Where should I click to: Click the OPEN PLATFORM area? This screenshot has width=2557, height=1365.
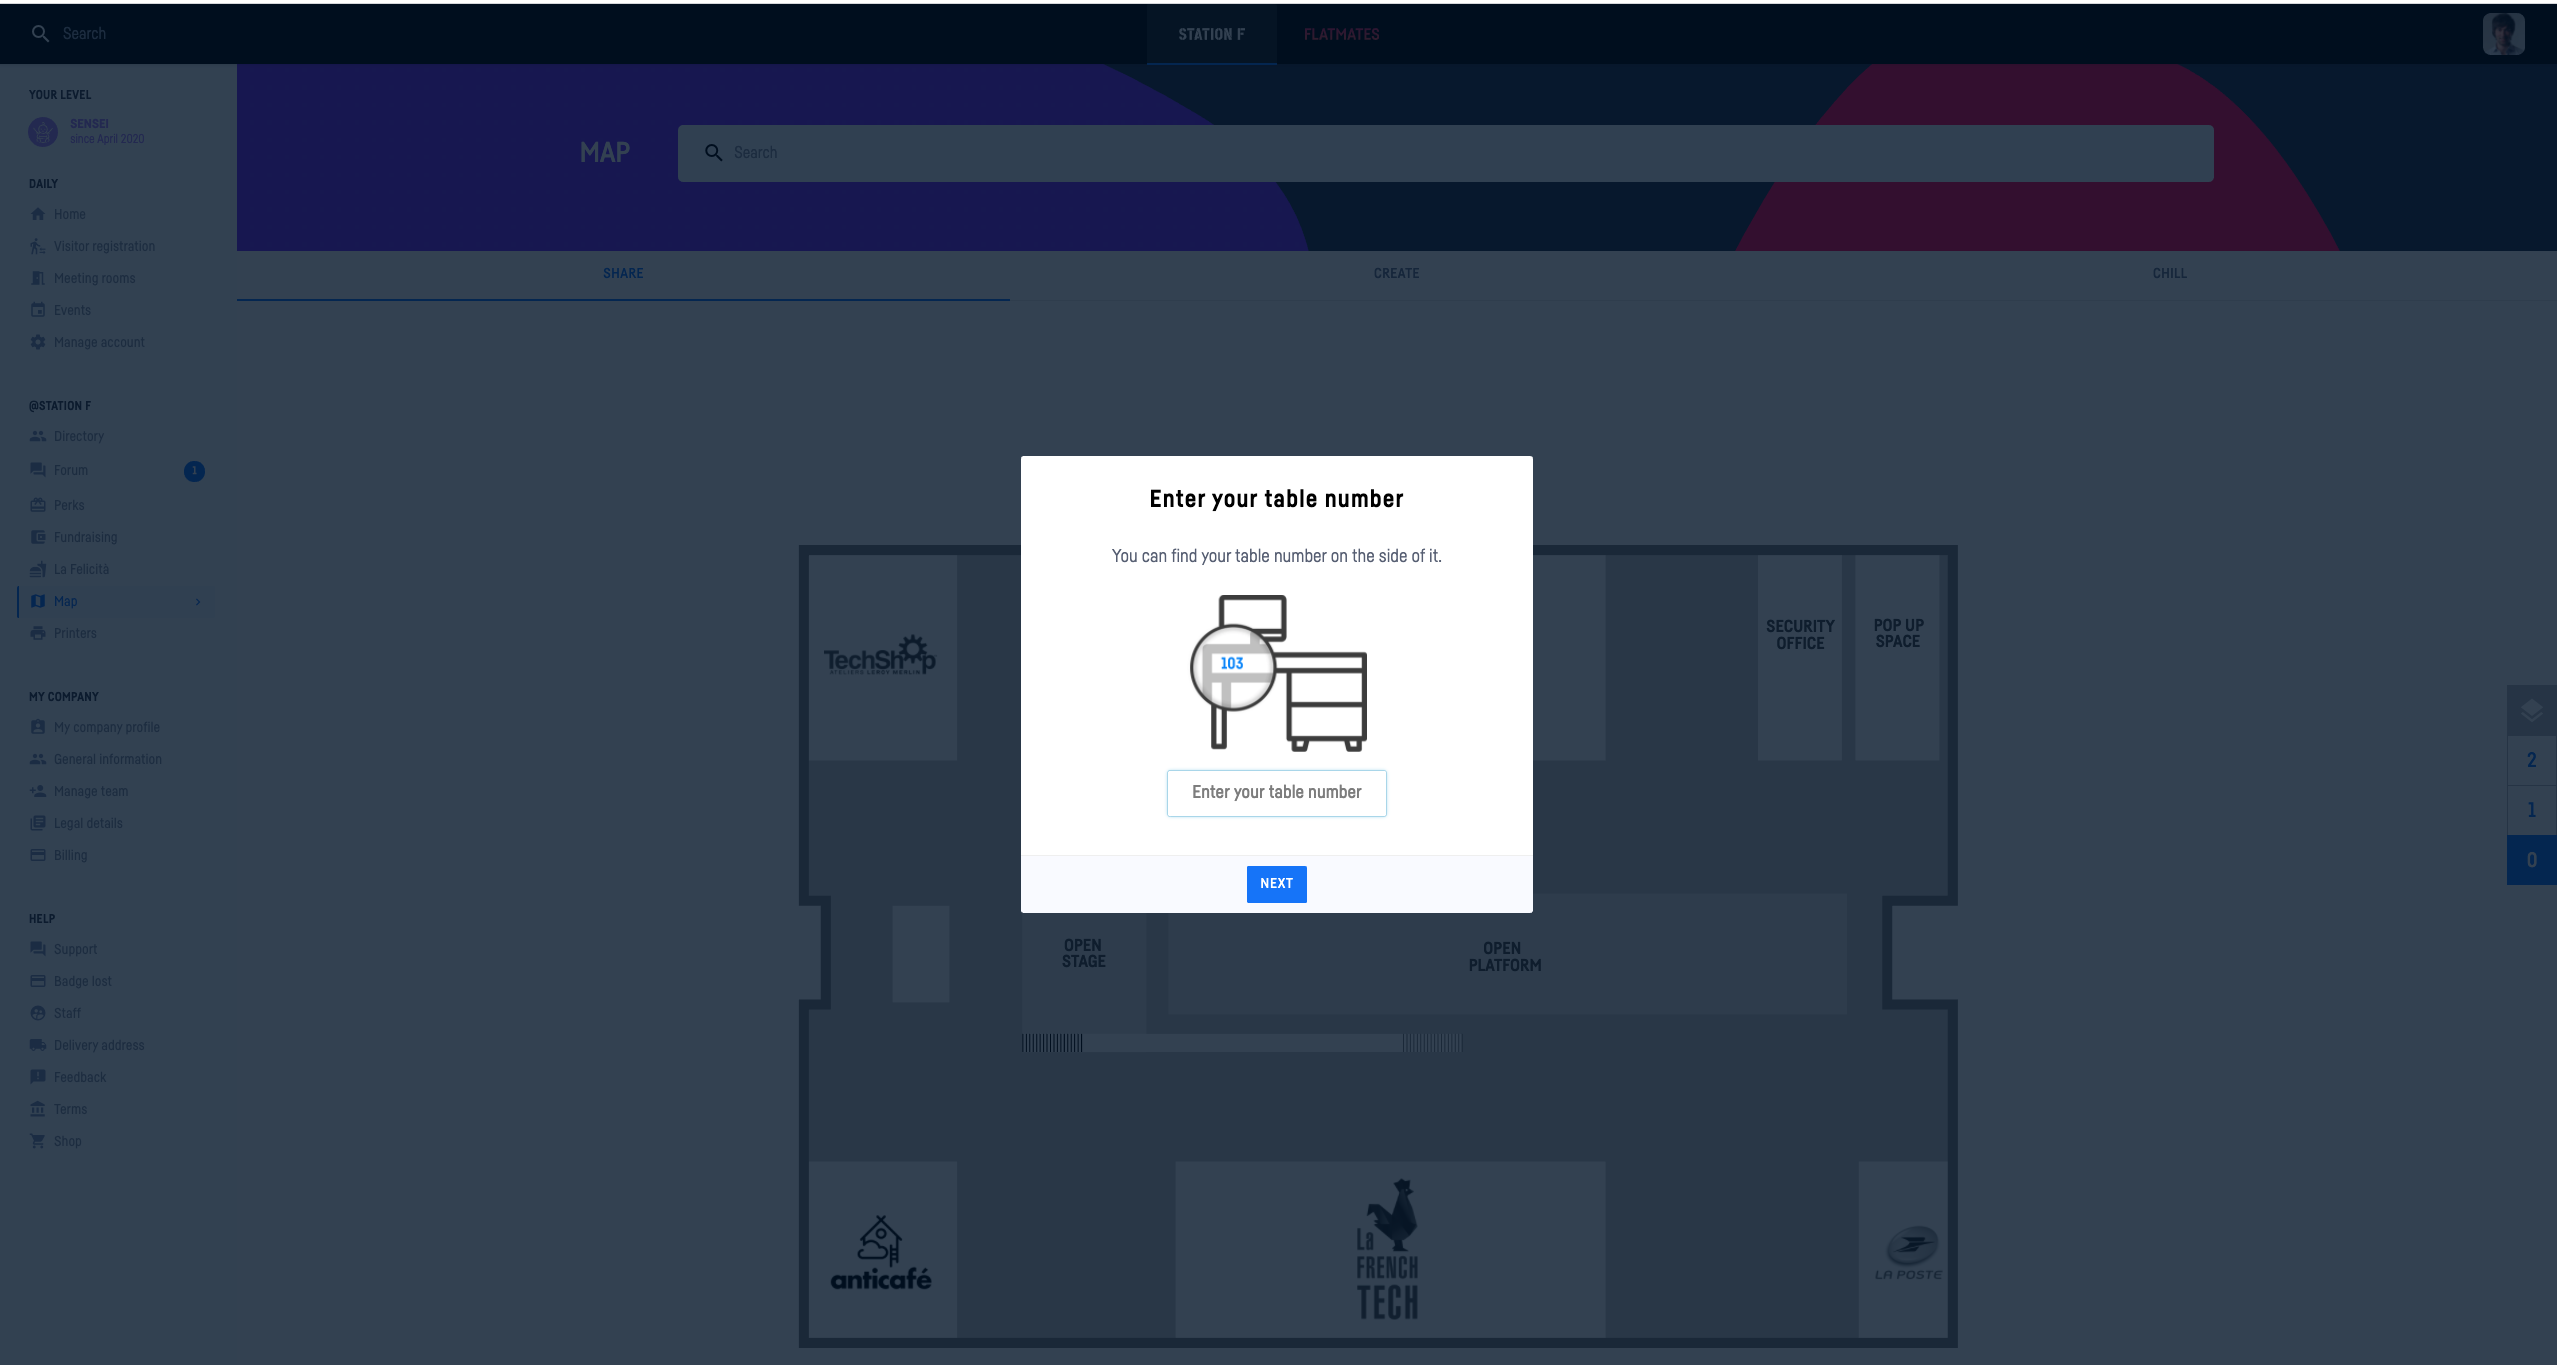tap(1505, 956)
